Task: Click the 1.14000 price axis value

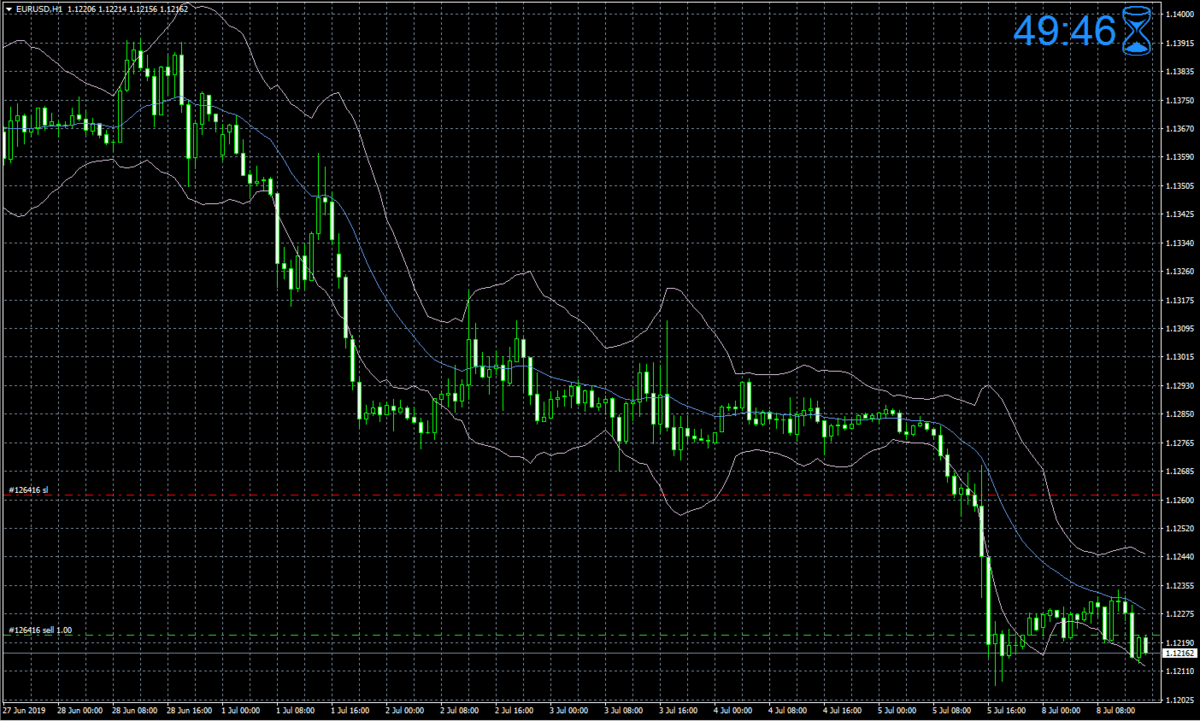Action: click(x=1178, y=16)
